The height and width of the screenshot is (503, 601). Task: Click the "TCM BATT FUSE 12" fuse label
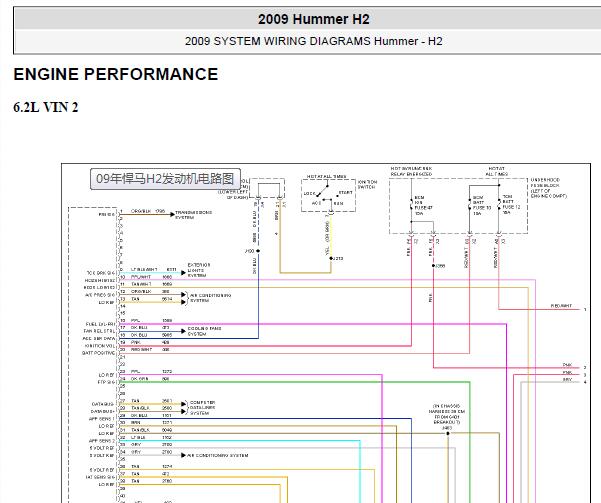point(511,204)
